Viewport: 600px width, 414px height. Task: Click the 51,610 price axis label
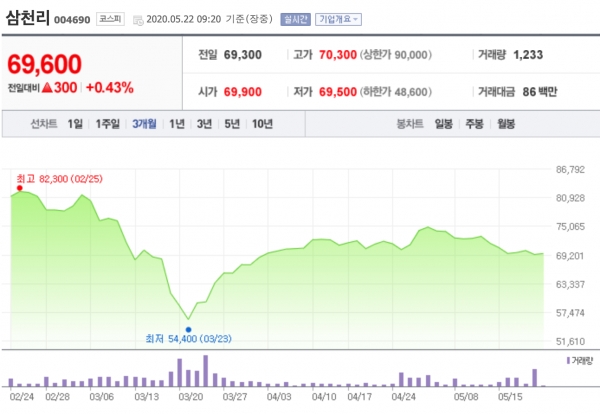570,341
